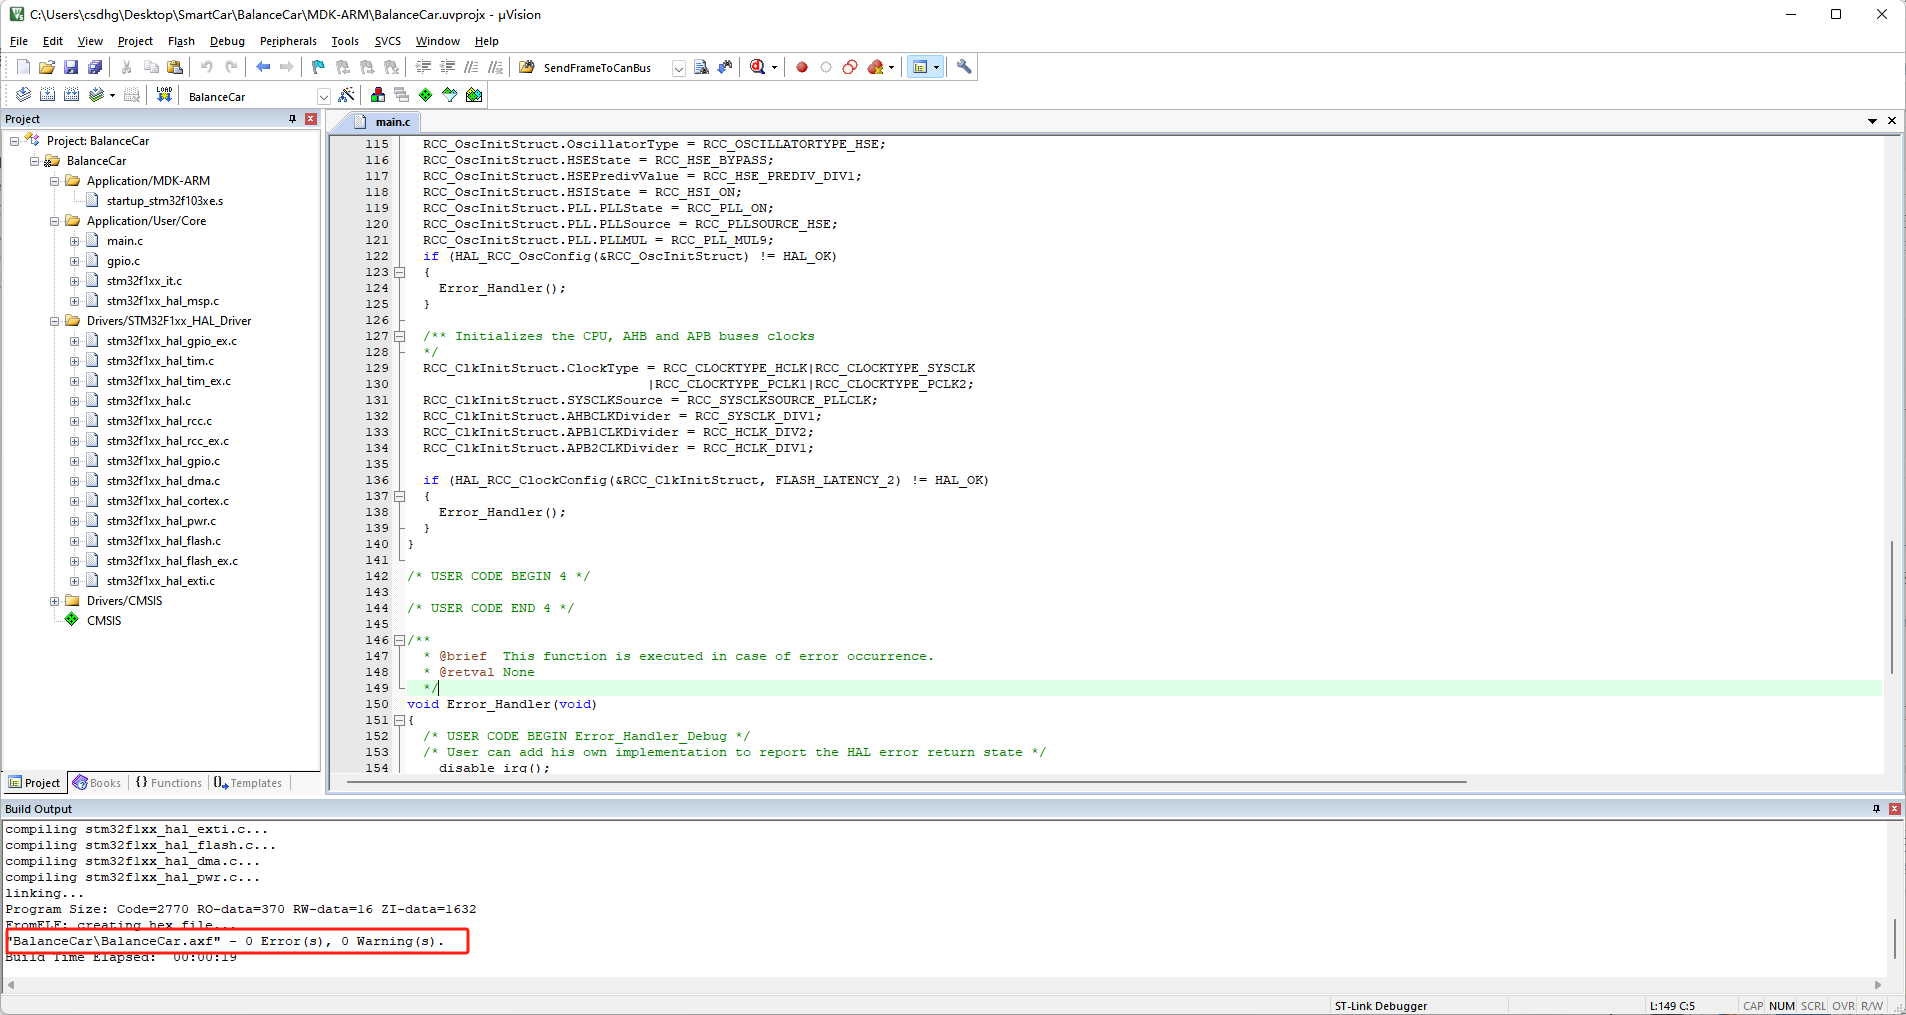Open the Flash menu
The image size is (1906, 1015).
click(181, 41)
